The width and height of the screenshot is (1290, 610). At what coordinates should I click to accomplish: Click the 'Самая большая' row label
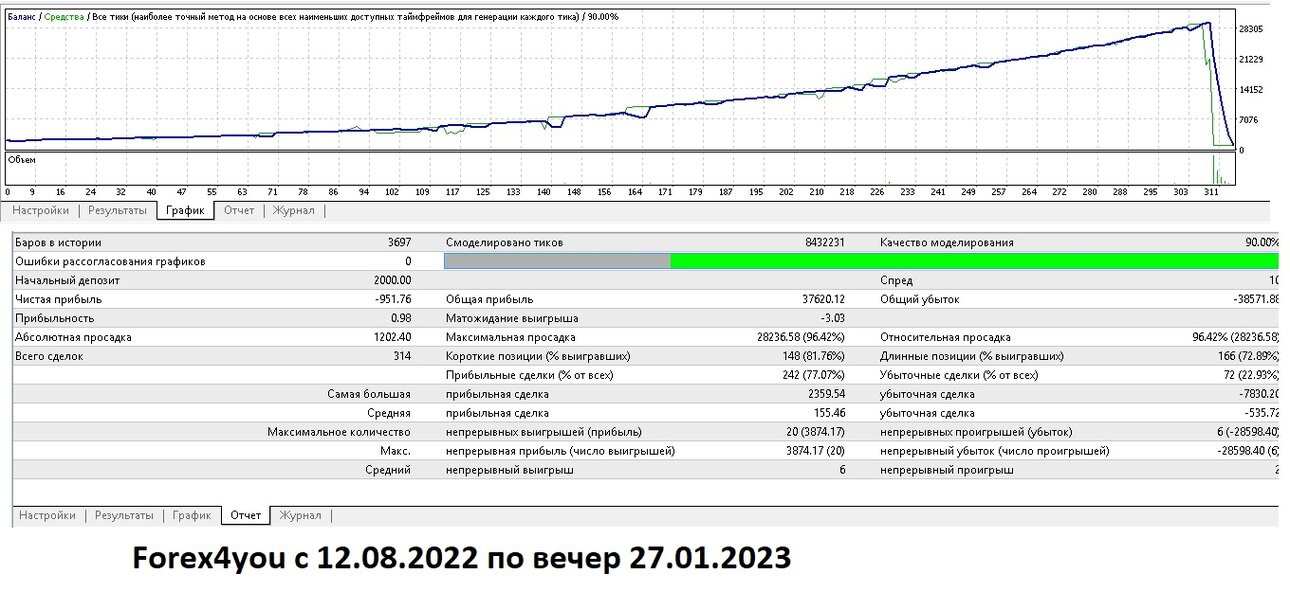click(369, 394)
